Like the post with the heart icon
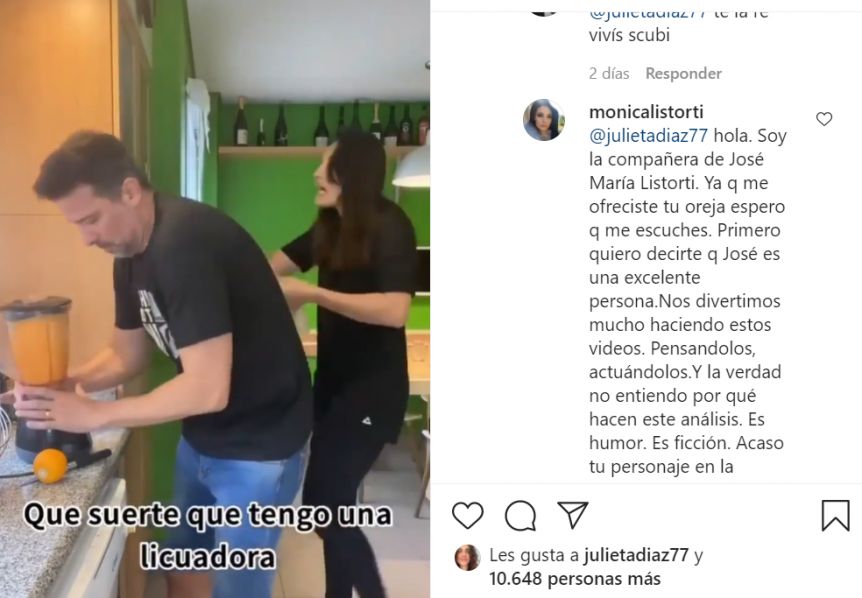 (x=467, y=516)
